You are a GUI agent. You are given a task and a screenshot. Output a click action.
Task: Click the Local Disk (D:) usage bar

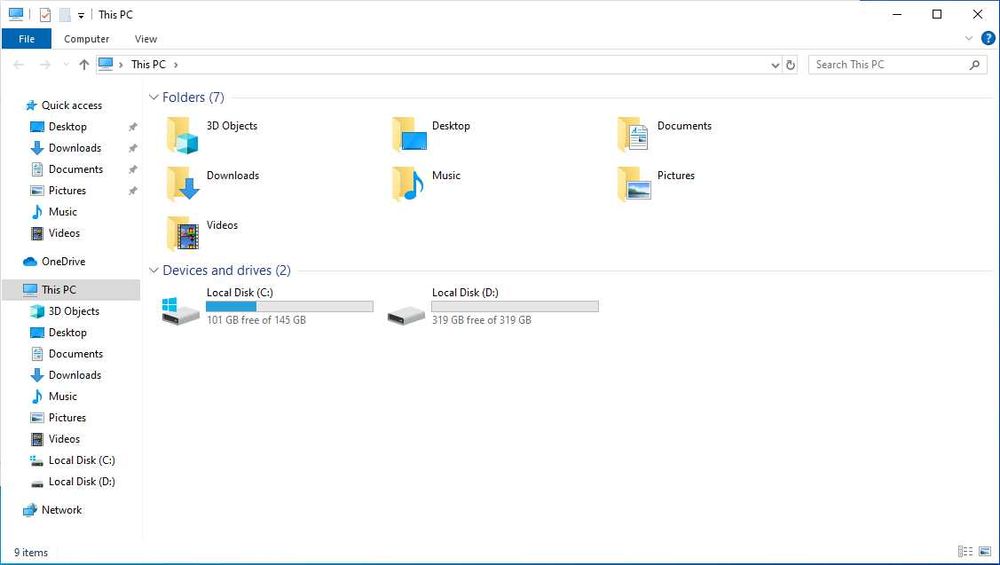[x=515, y=307]
